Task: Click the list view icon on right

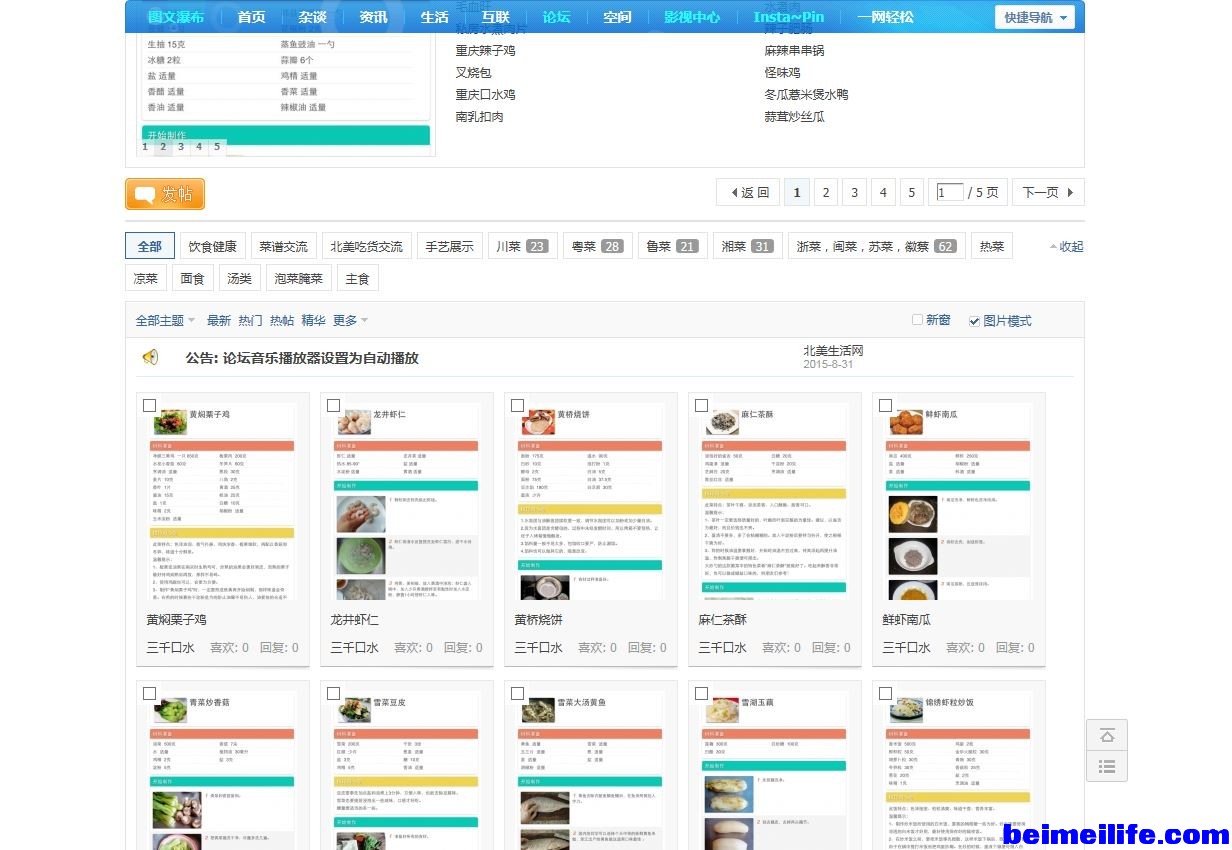Action: click(1107, 766)
